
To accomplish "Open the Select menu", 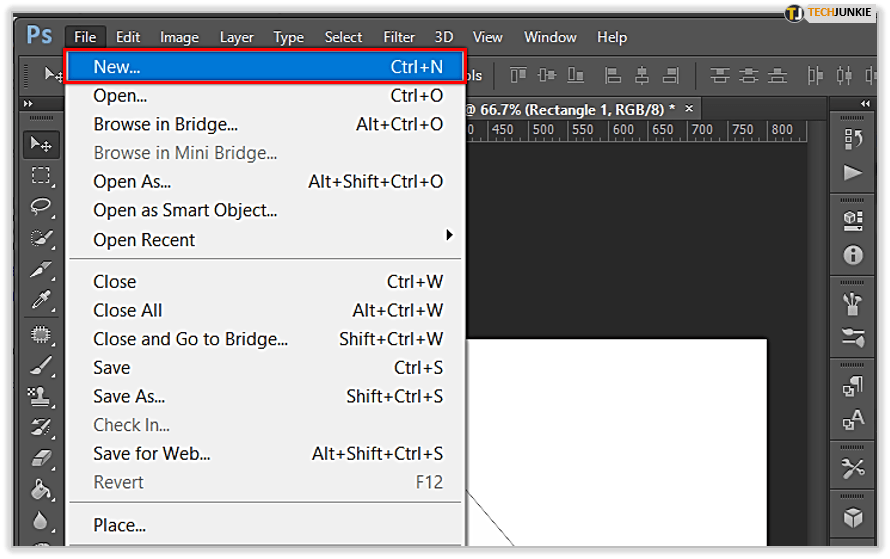I will coord(343,37).
